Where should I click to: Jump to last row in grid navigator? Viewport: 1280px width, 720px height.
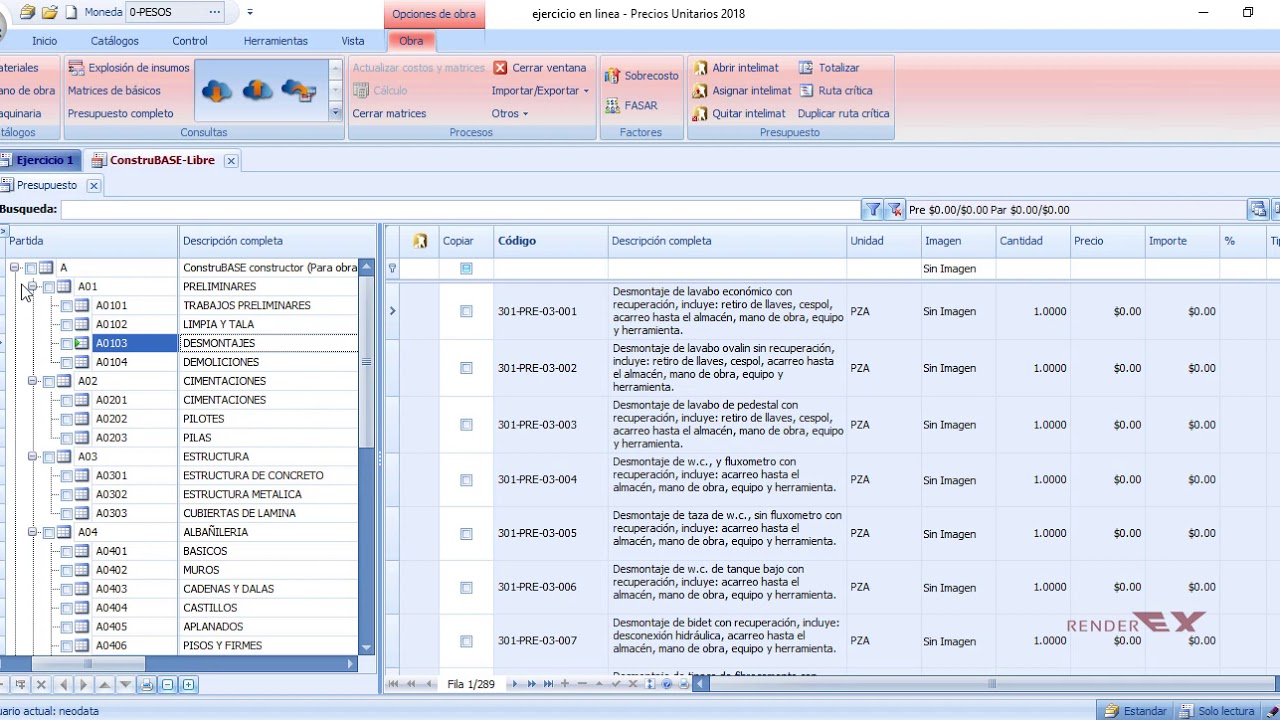click(549, 684)
